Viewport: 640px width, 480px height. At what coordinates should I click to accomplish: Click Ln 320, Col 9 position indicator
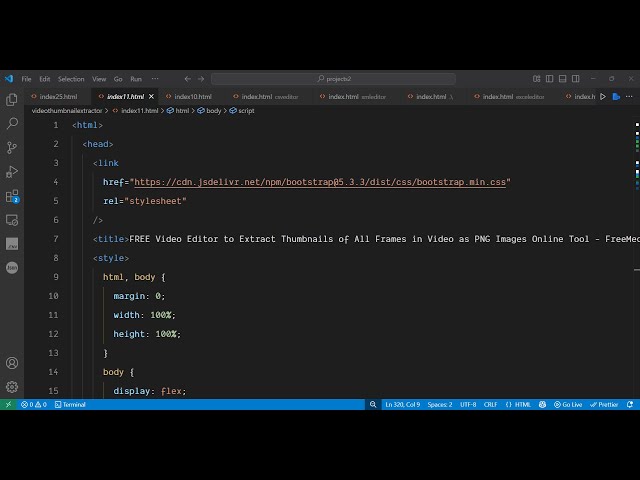[x=402, y=404]
